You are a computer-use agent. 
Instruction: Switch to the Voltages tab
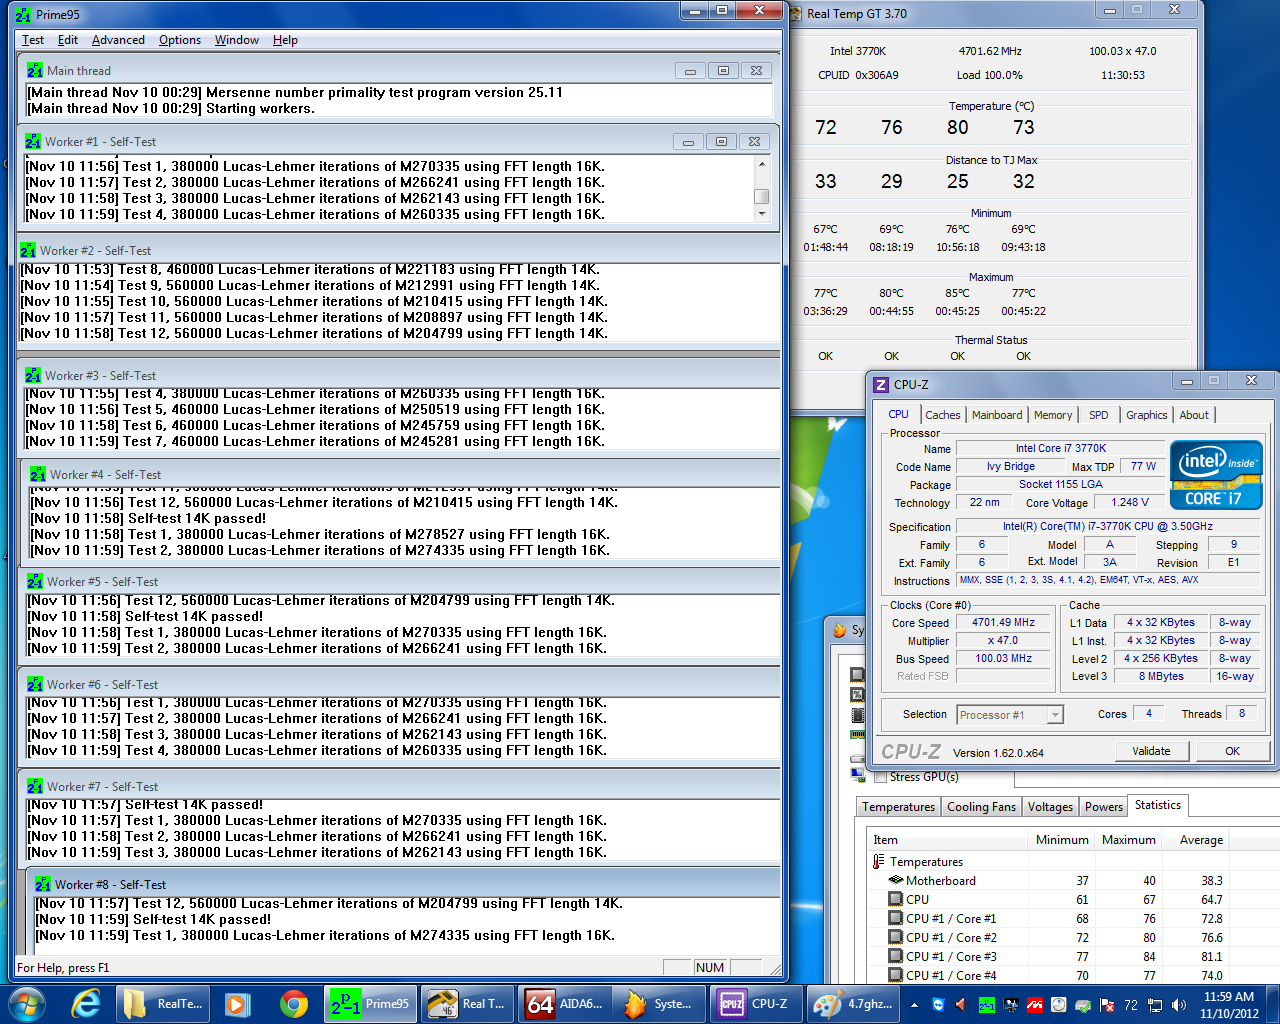[1050, 807]
